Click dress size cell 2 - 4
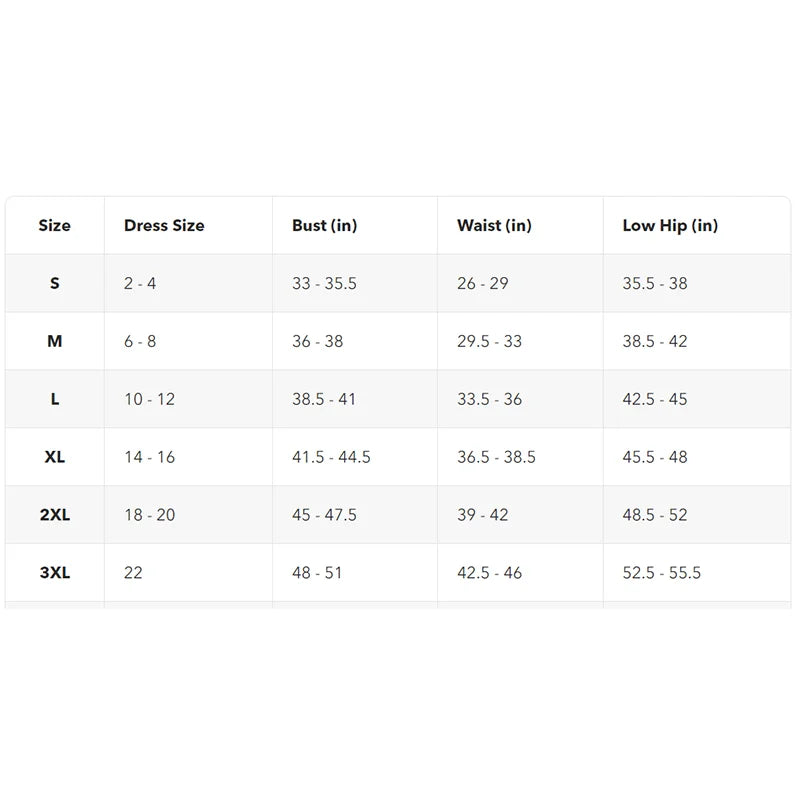 140,284
